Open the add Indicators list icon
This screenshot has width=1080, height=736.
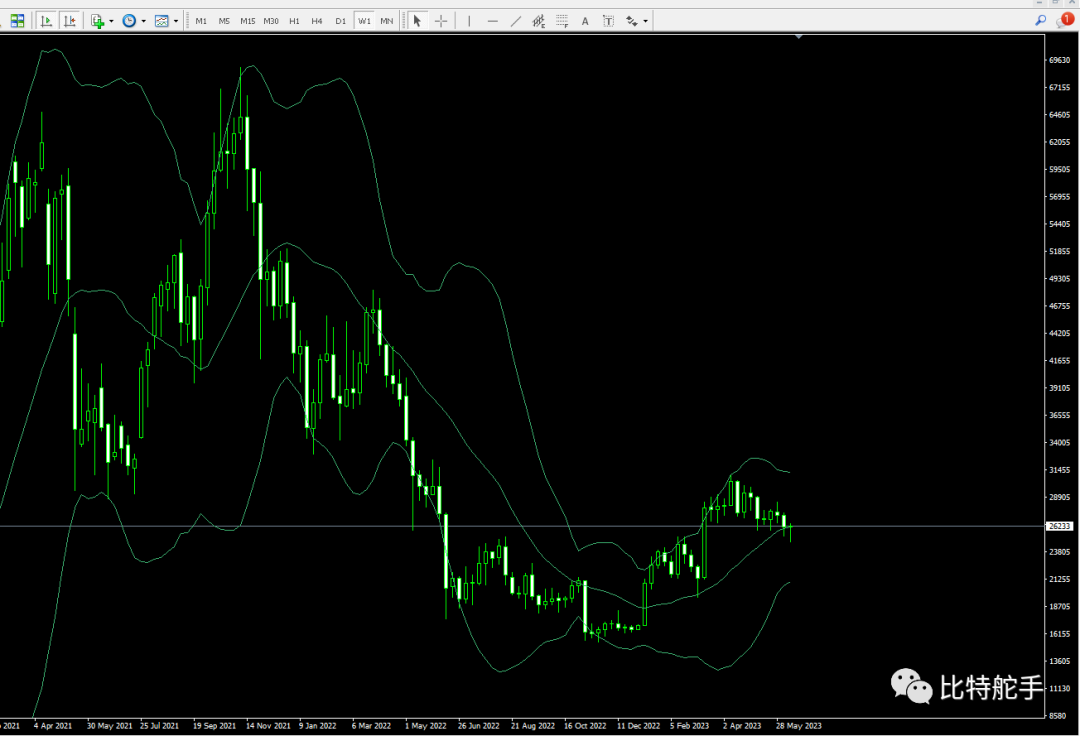pos(97,21)
